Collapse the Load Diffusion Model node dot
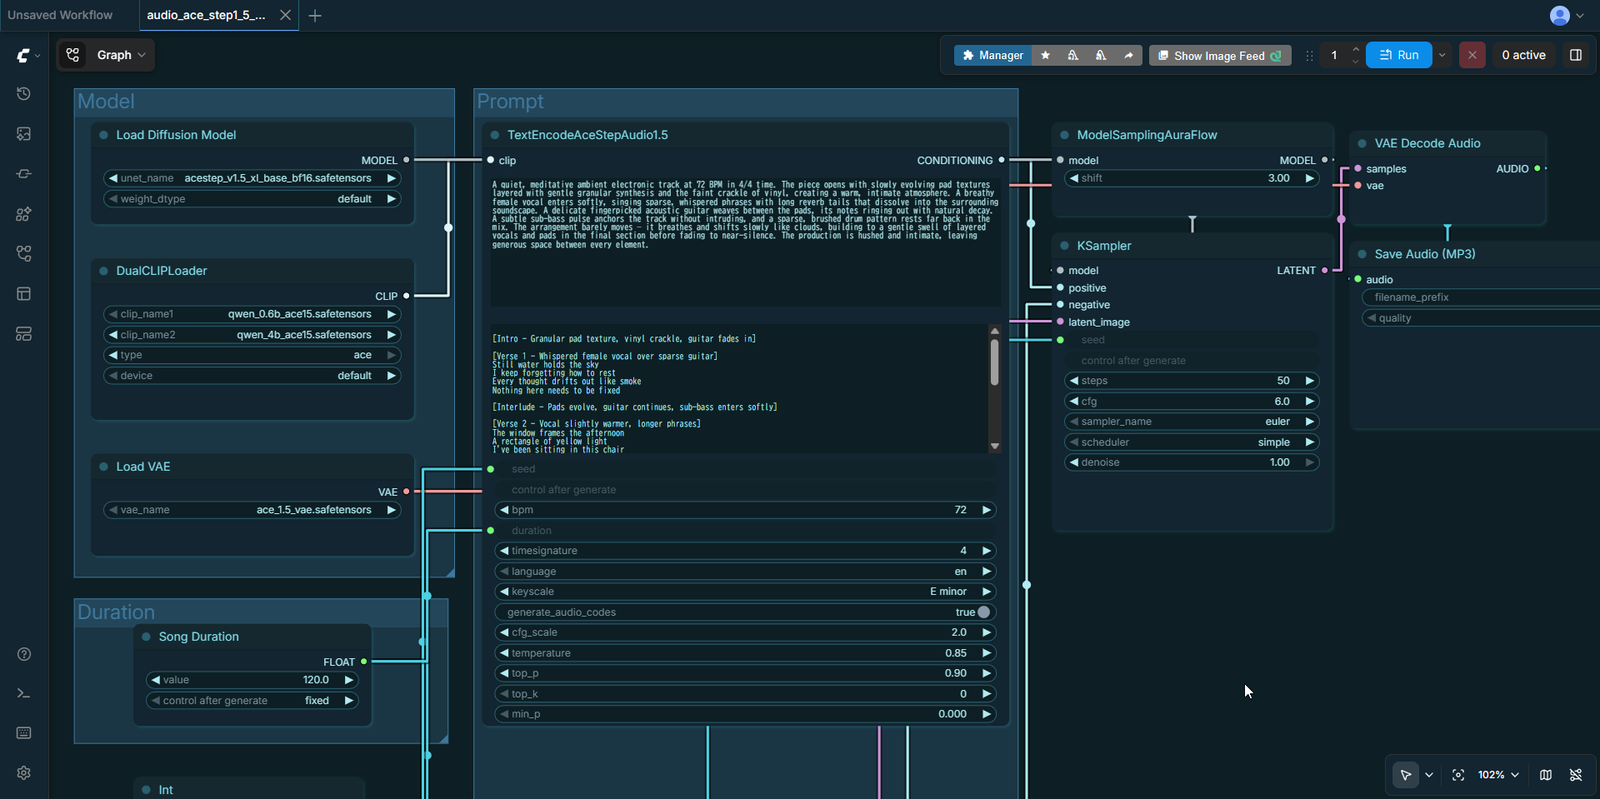The image size is (1600, 799). 103,135
